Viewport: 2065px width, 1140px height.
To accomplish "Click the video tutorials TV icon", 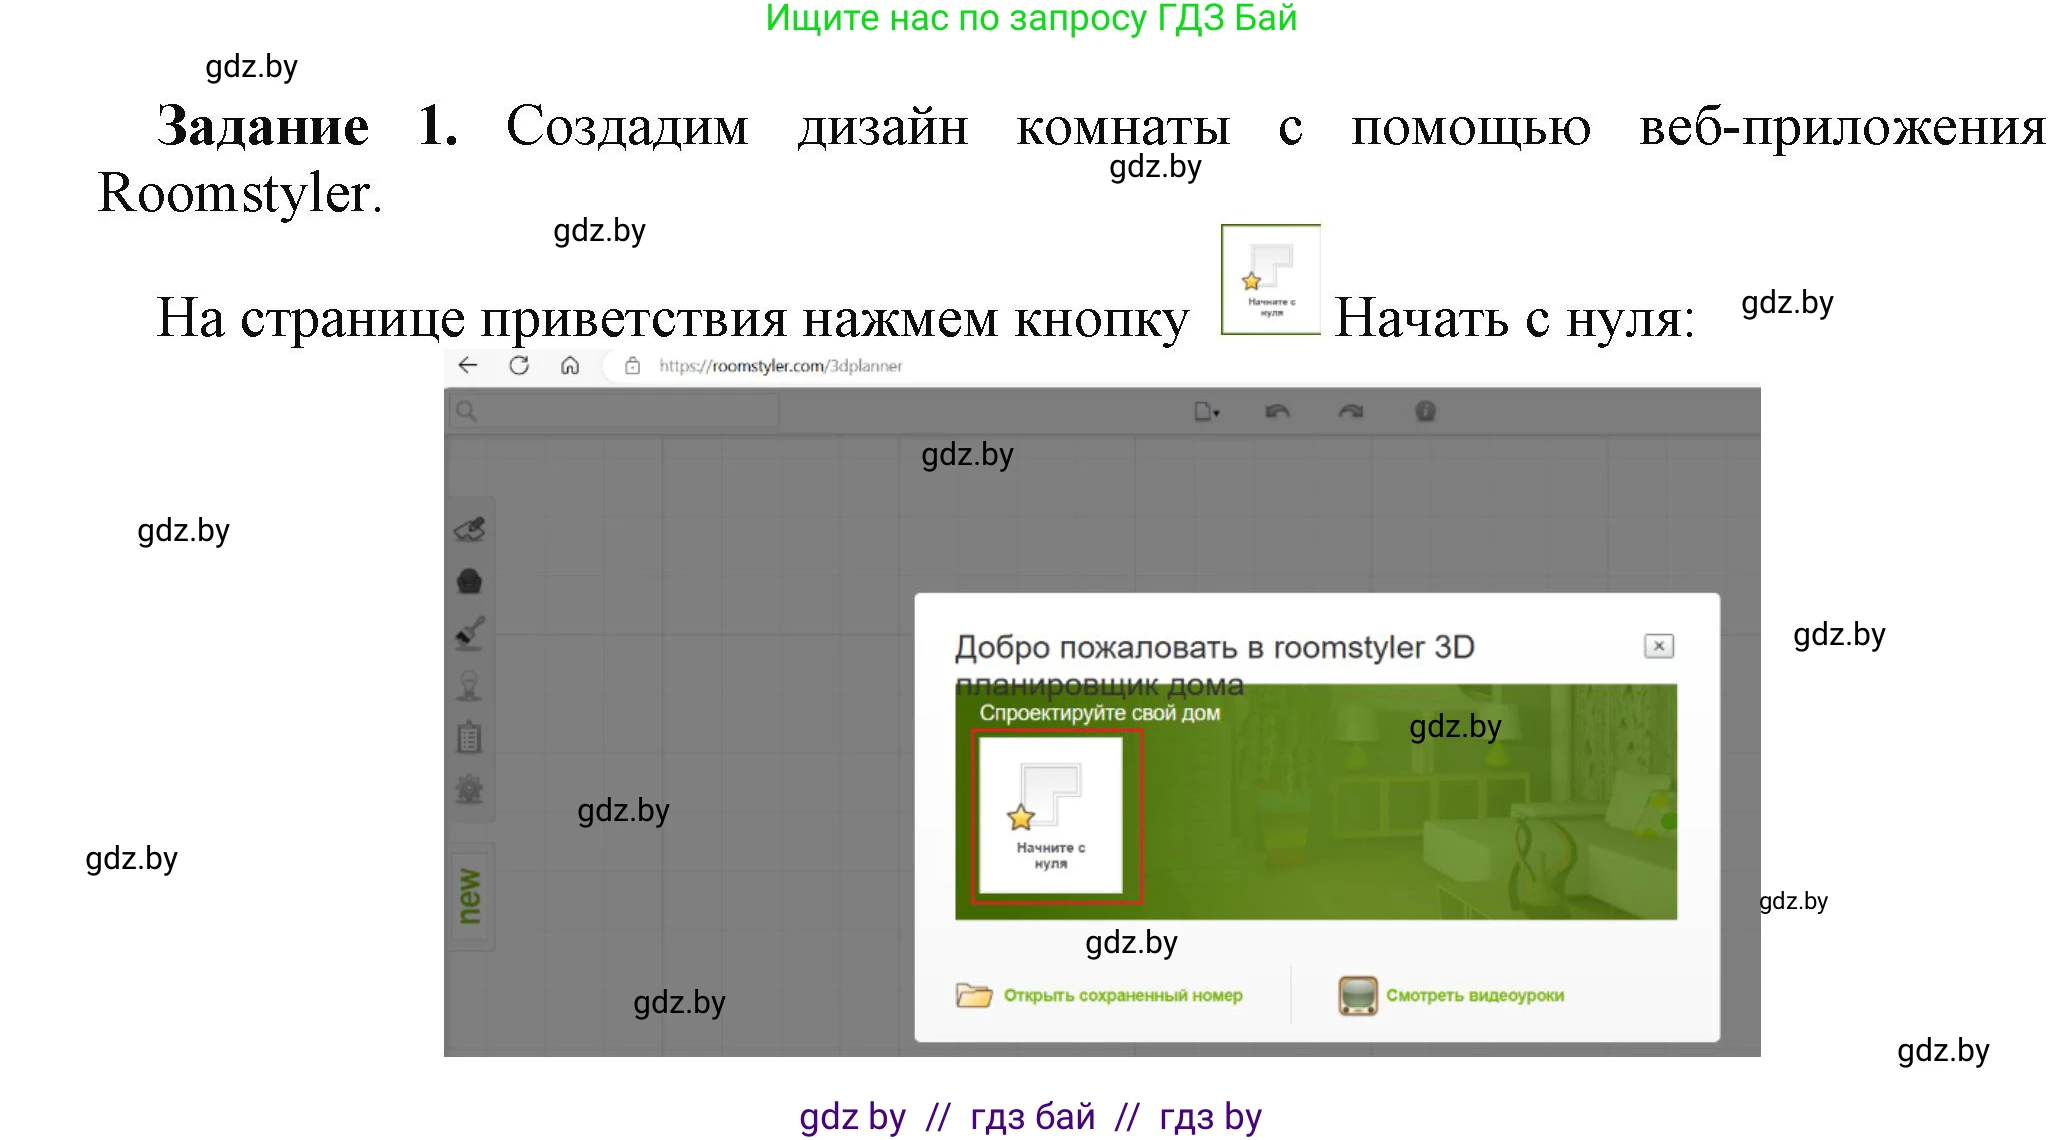I will (1355, 995).
